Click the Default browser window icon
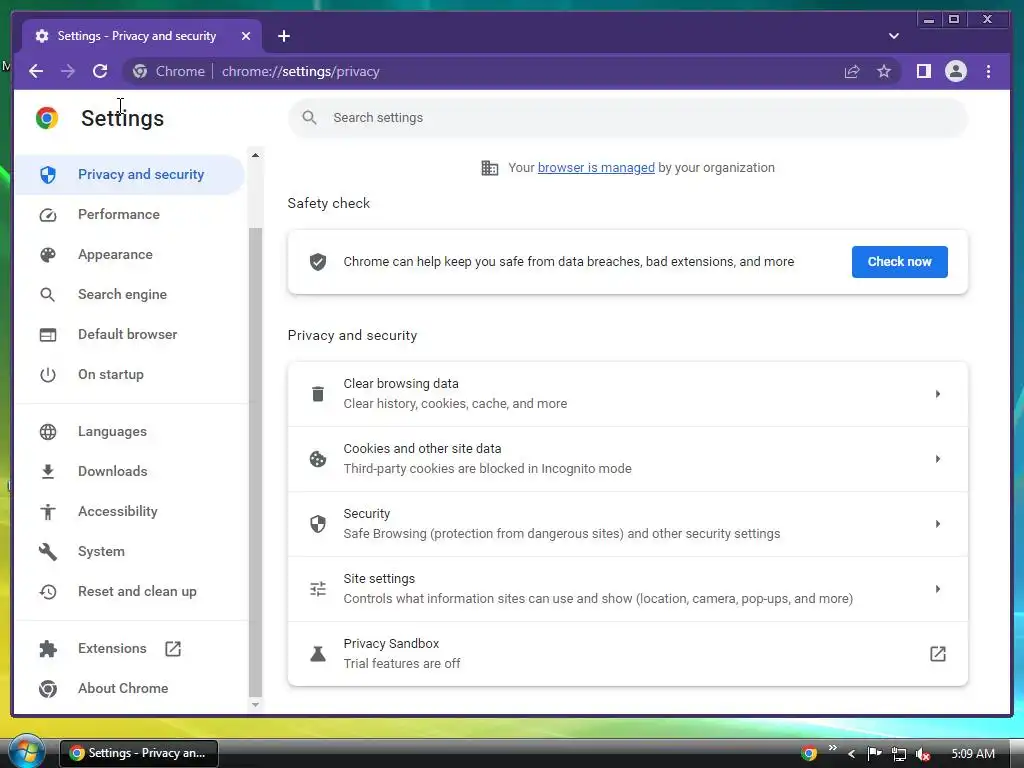1024x768 pixels. coord(48,335)
